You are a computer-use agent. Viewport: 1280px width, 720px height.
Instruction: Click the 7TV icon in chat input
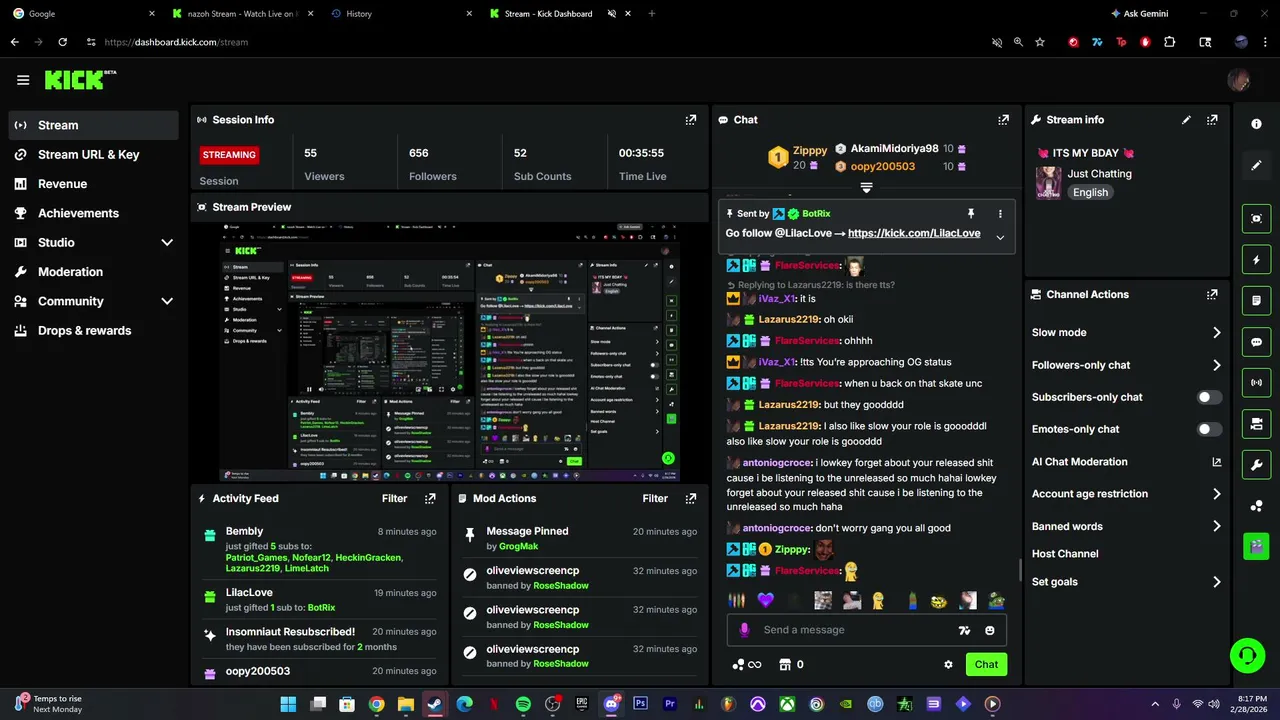pyautogui.click(x=964, y=630)
